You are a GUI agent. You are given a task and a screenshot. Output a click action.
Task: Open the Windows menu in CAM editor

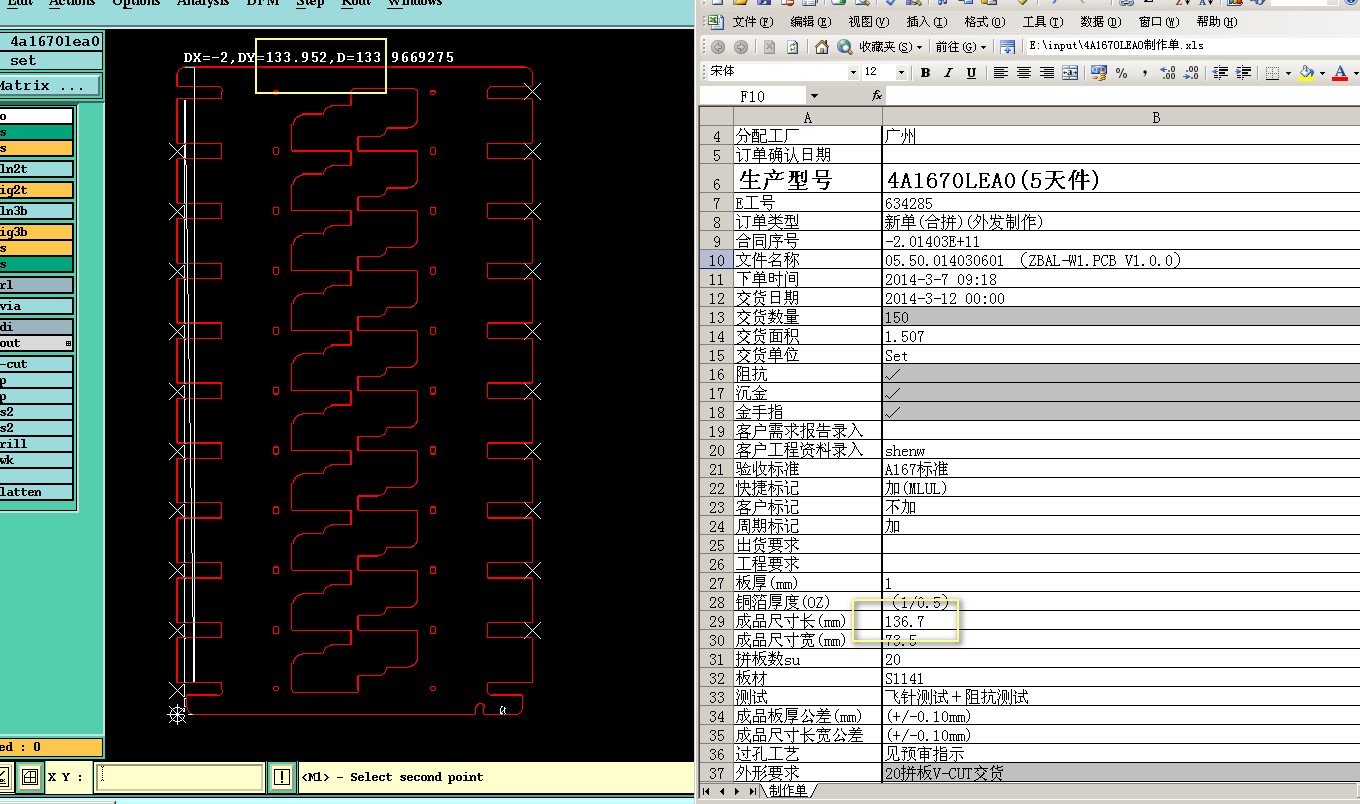pos(414,4)
